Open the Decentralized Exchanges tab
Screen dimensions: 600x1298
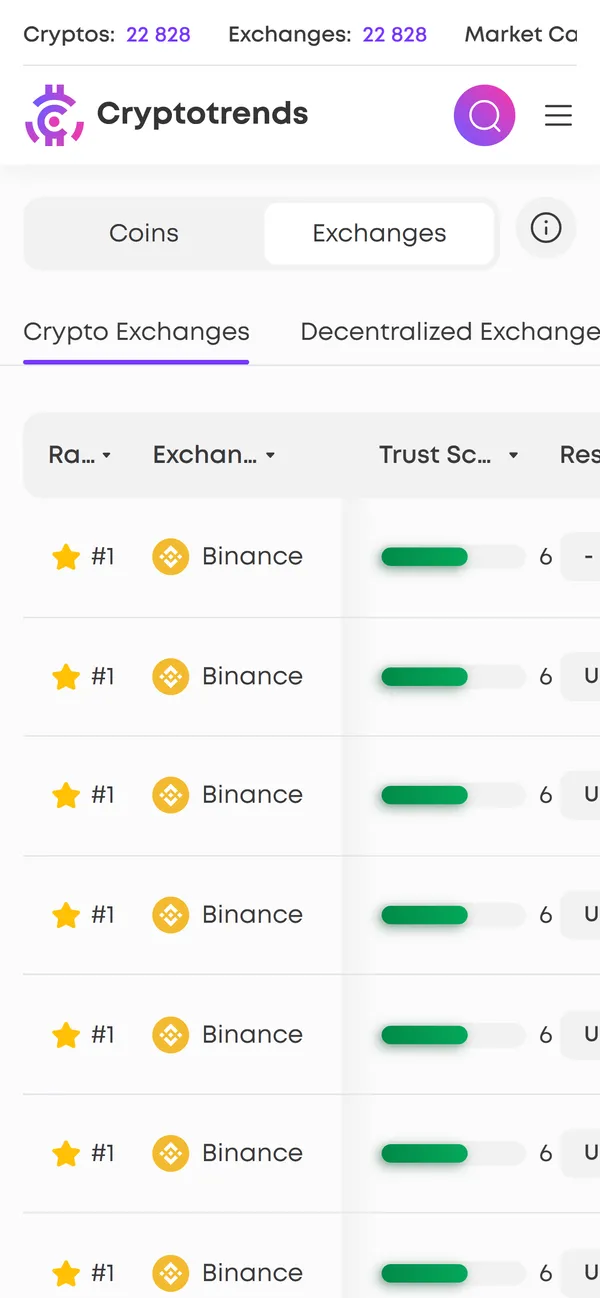pos(450,332)
